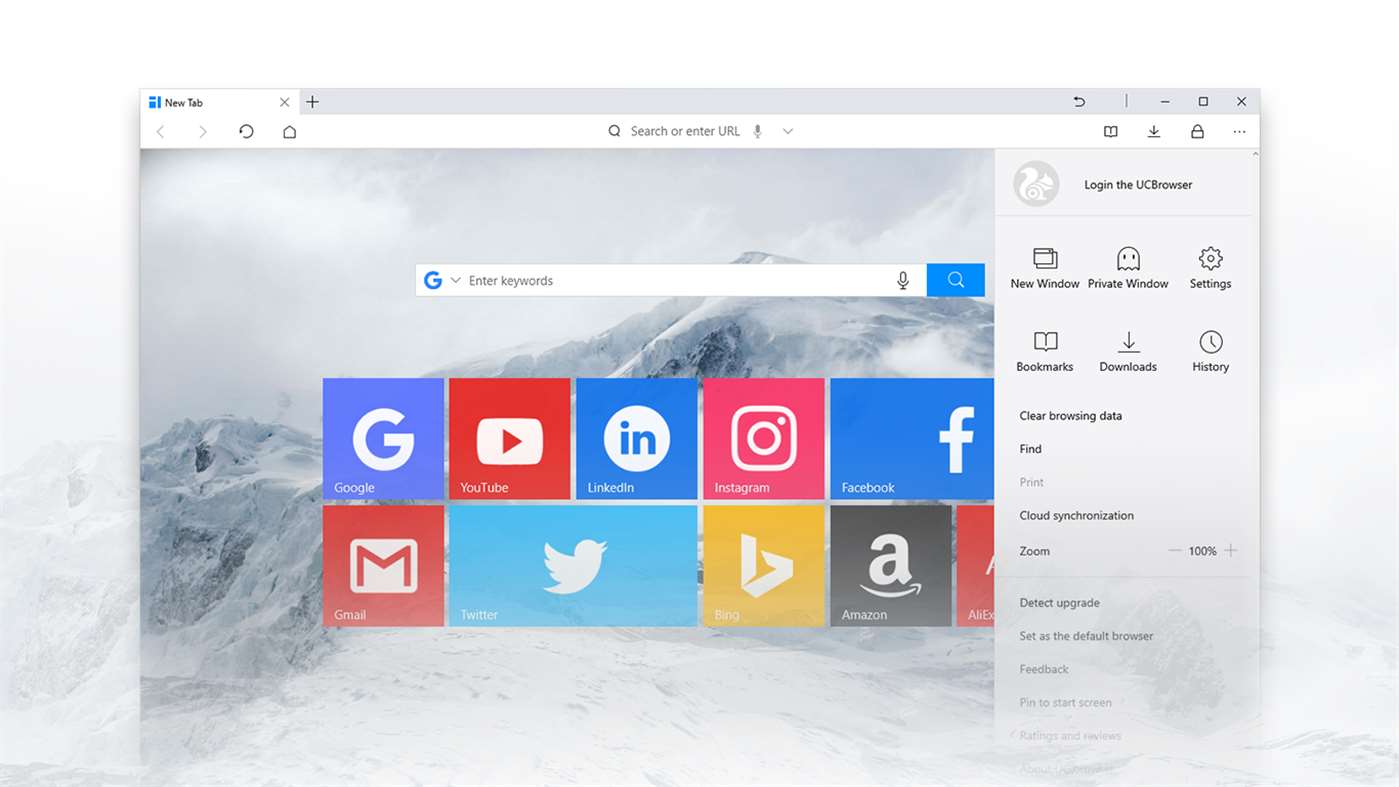
Task: Select Pin to start screen
Action: (x=1065, y=703)
